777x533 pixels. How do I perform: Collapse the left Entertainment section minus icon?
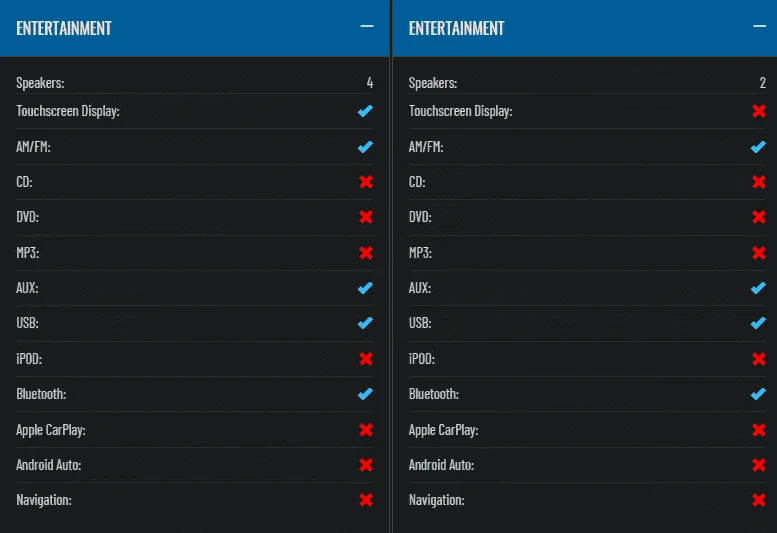pyautogui.click(x=367, y=26)
